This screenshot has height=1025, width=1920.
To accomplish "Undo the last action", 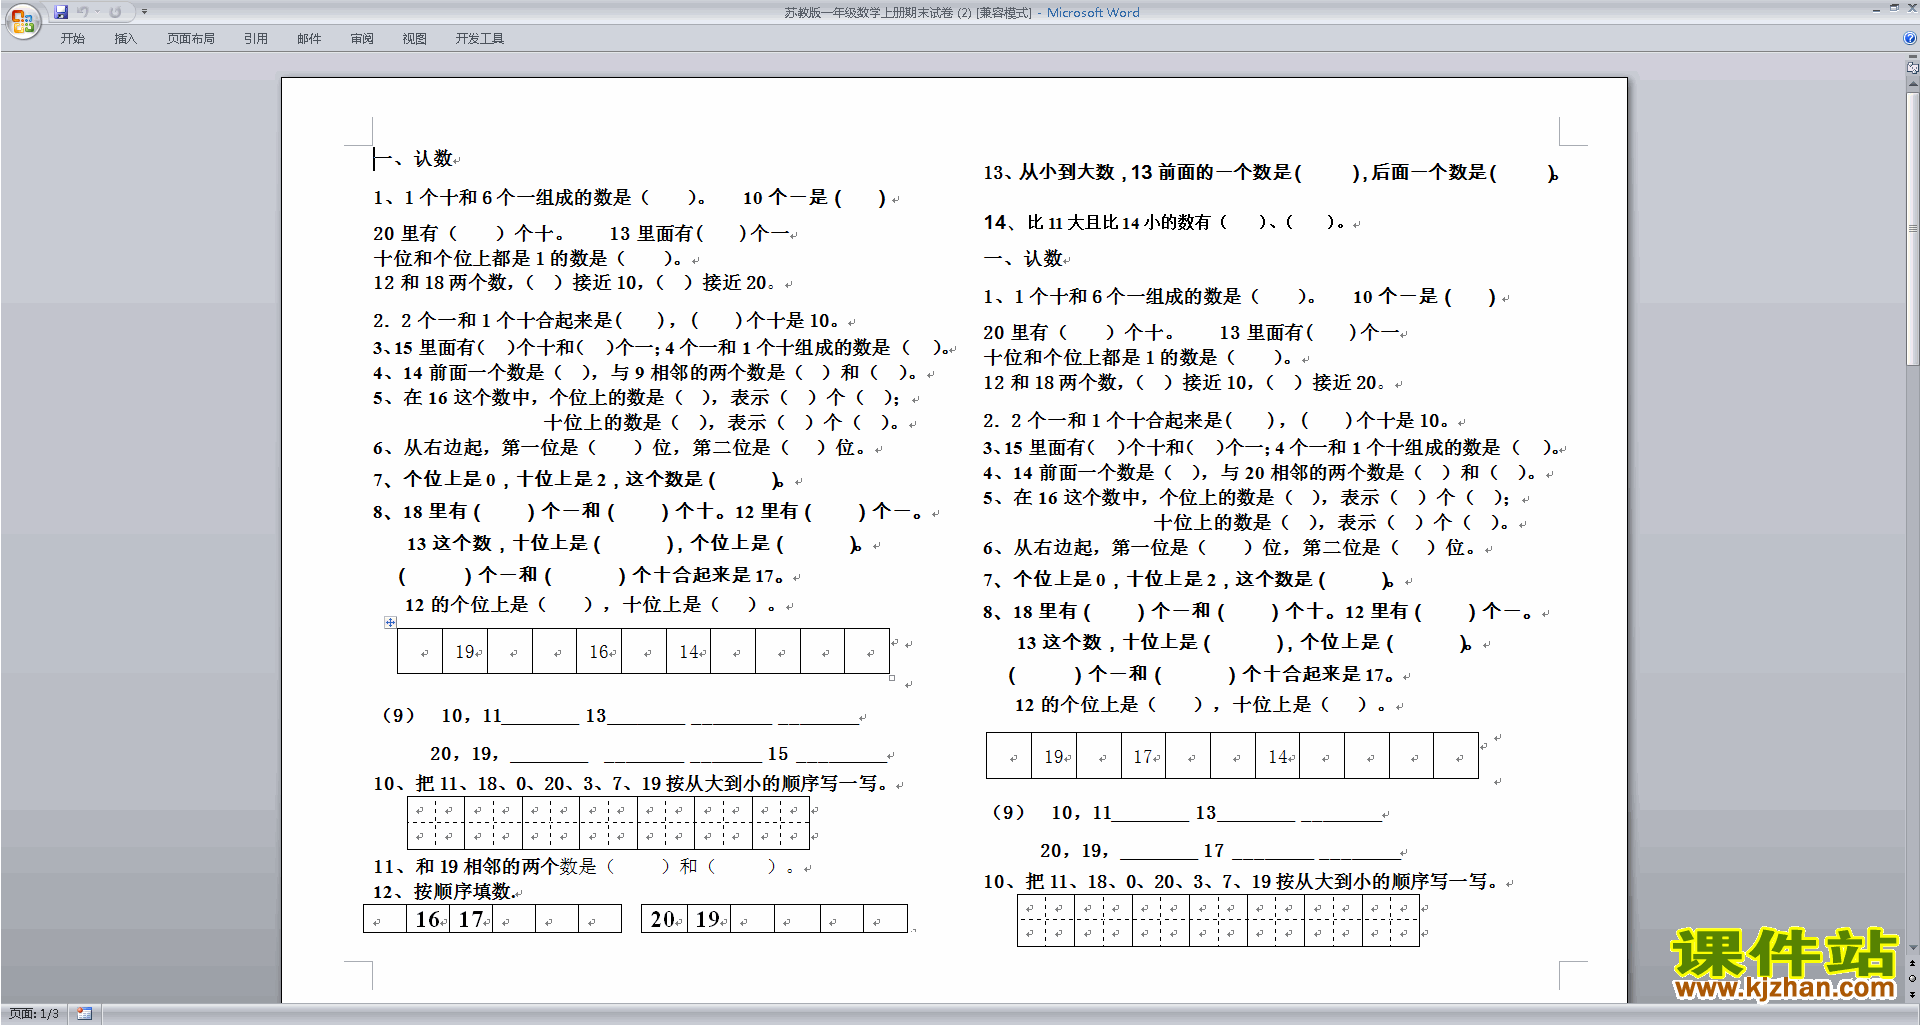I will (83, 12).
